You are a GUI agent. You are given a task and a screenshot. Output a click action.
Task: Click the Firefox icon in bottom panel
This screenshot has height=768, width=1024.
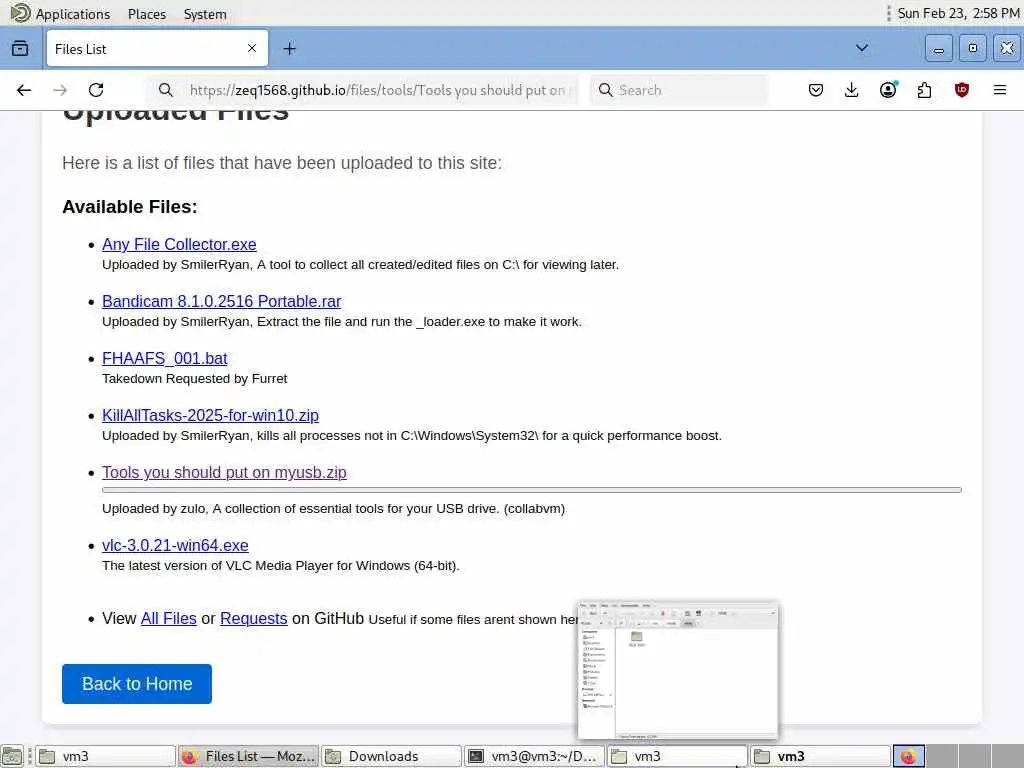[x=908, y=756]
